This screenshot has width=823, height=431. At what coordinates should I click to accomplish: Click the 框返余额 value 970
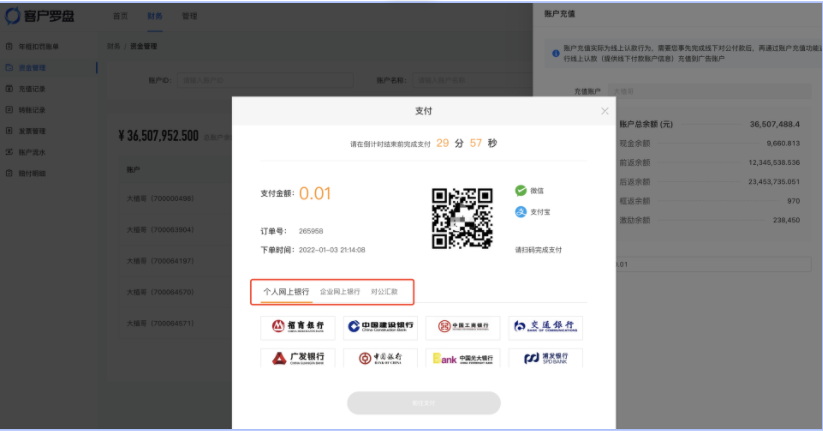(794, 201)
